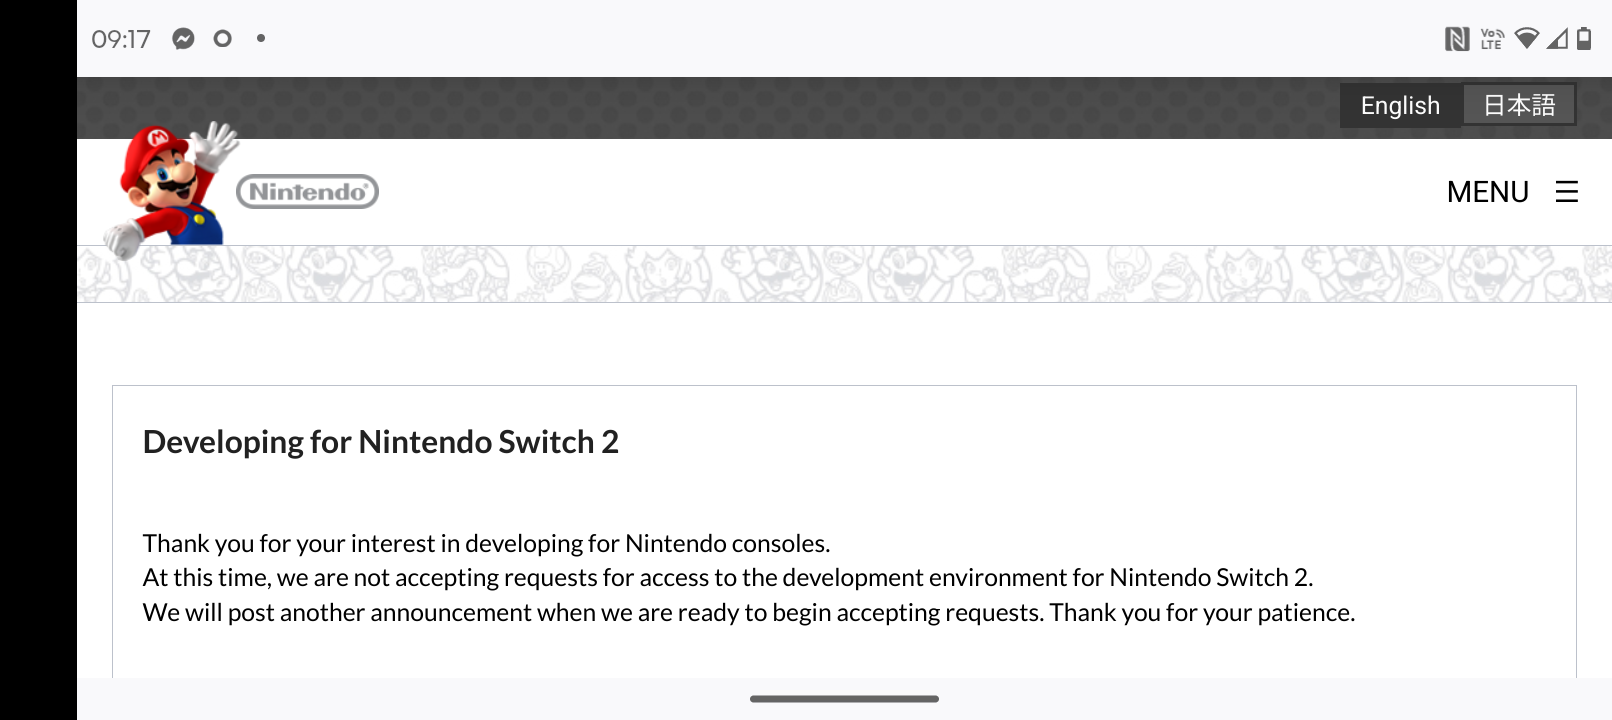The height and width of the screenshot is (720, 1612).
Task: Open the MENU label
Action: 1487,192
